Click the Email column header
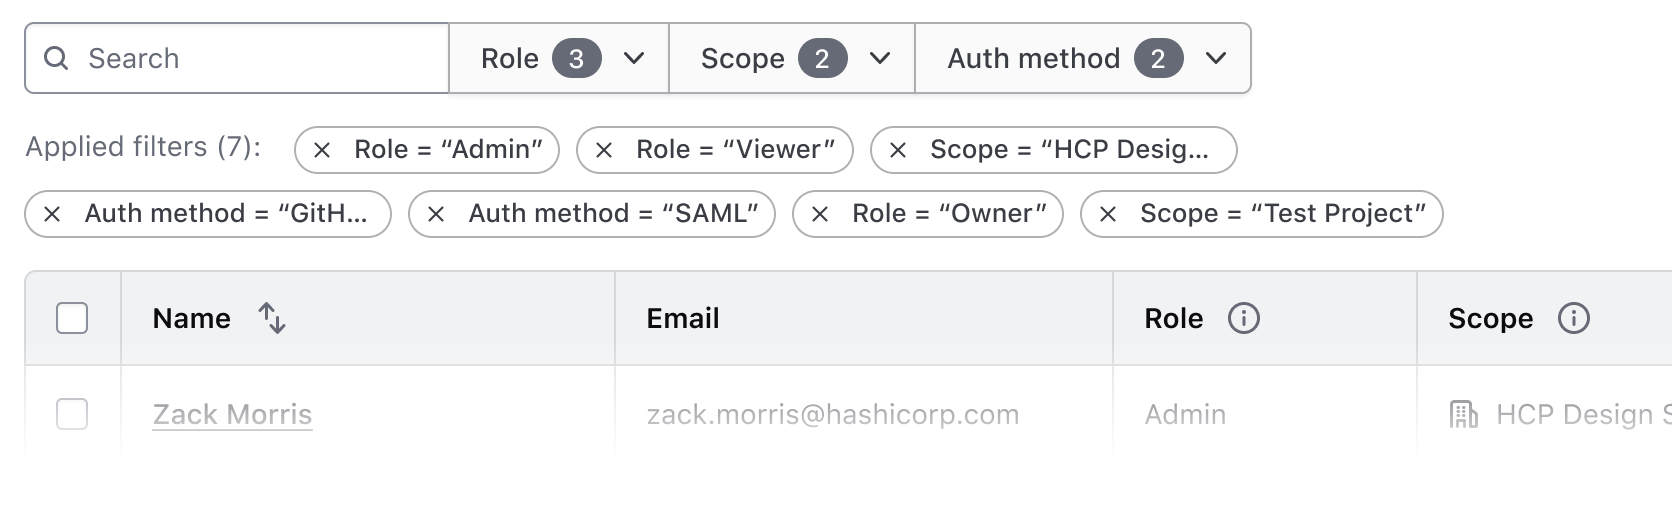The height and width of the screenshot is (514, 1672). point(683,318)
